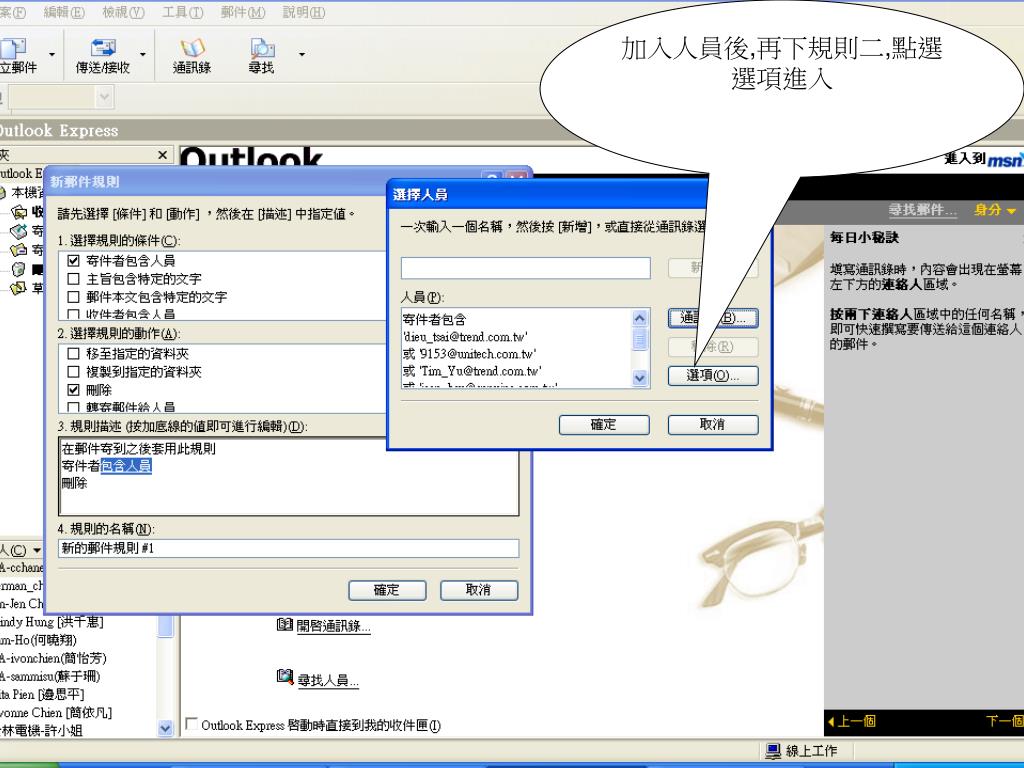The height and width of the screenshot is (768, 1024).
Task: Toggle 寄件者包含人員 condition checkbox
Action: click(74, 261)
